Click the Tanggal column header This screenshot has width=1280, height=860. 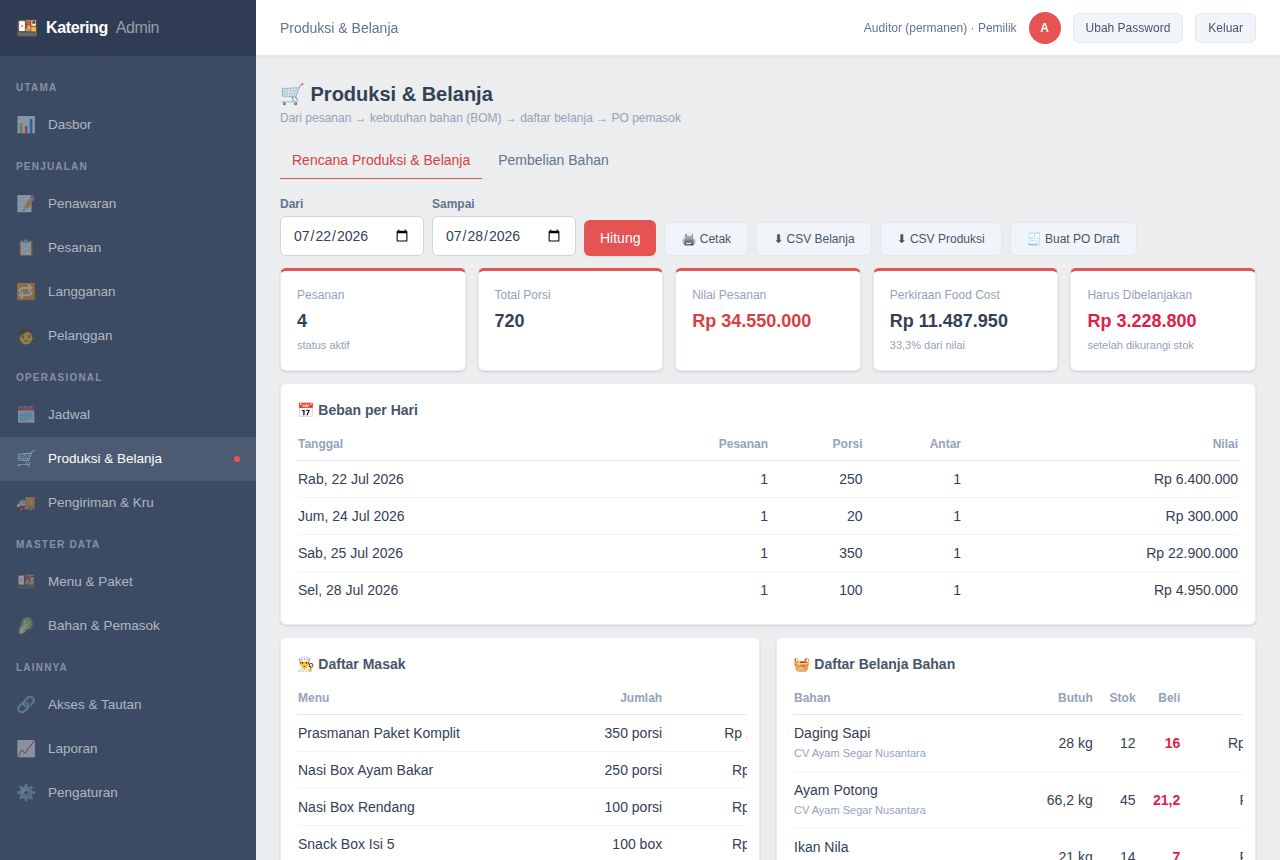(x=321, y=444)
